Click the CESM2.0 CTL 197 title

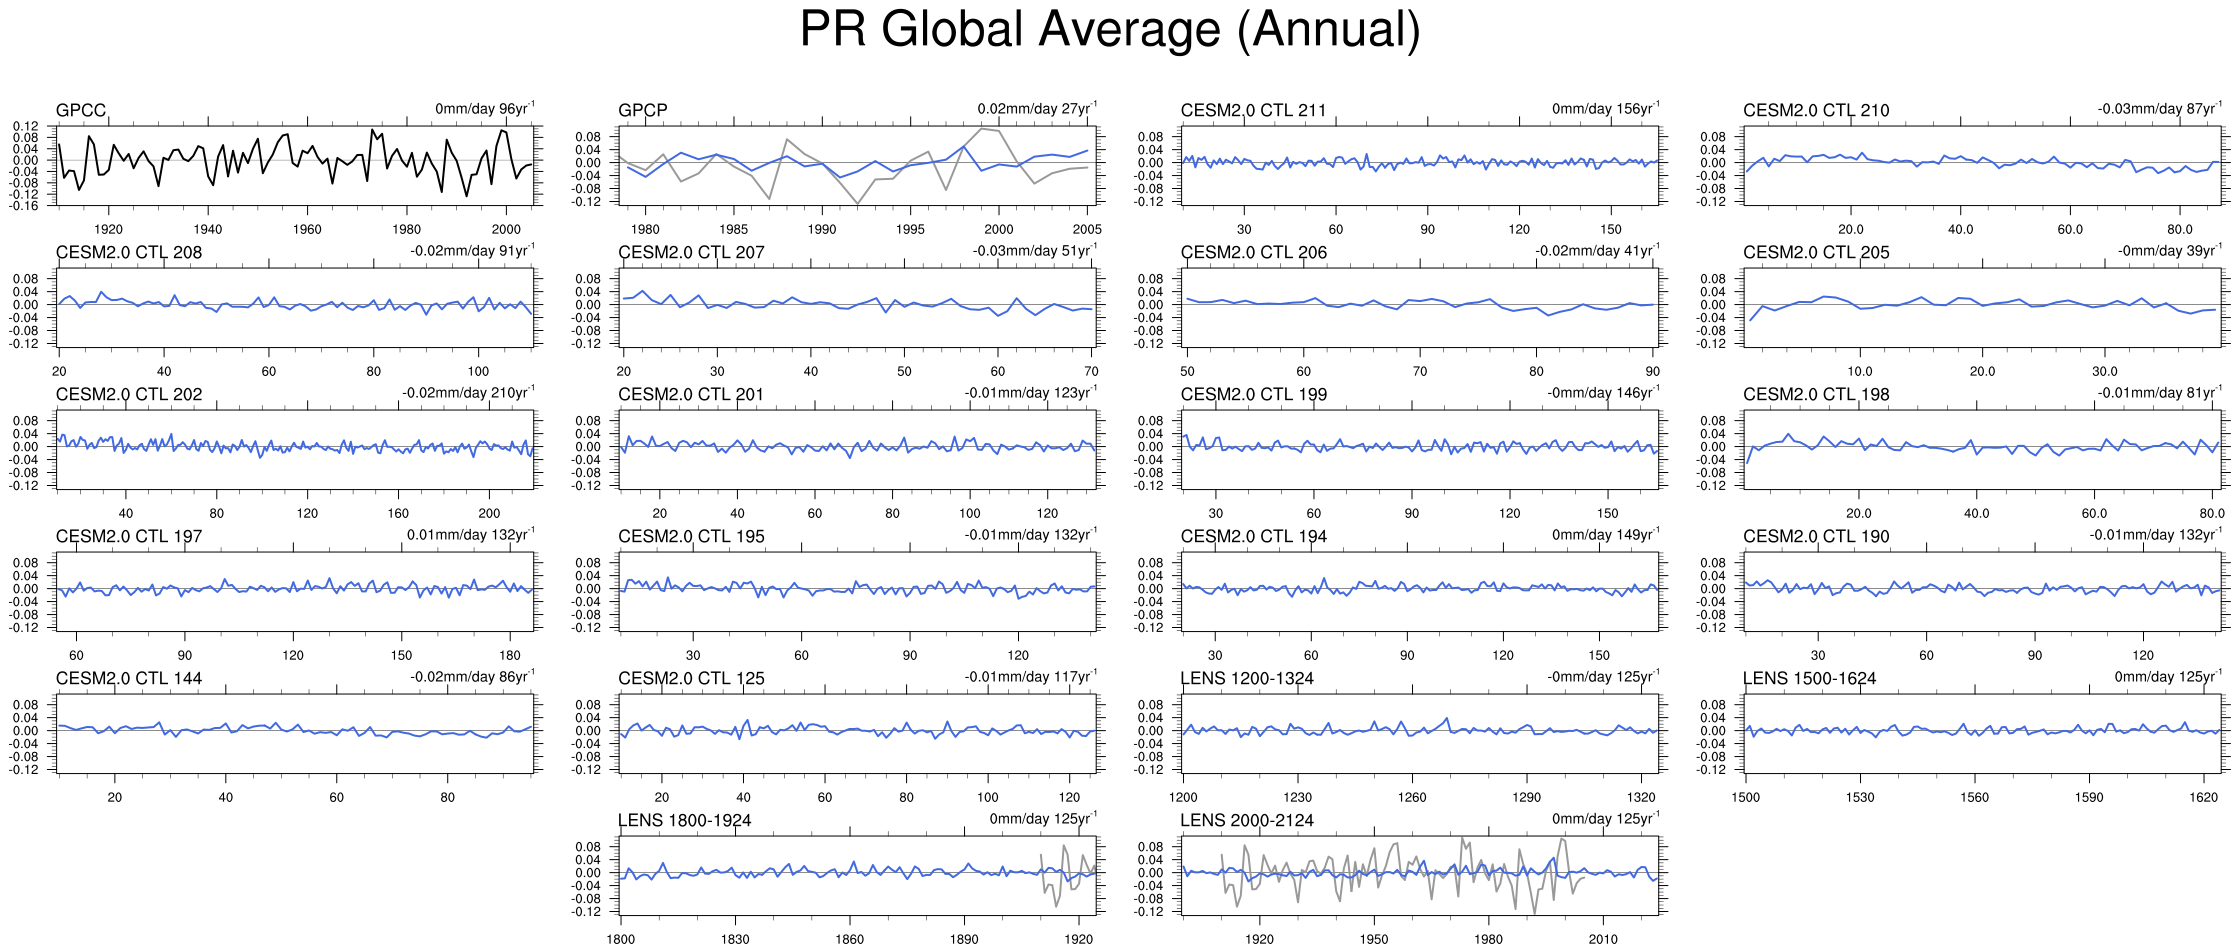pos(128,536)
